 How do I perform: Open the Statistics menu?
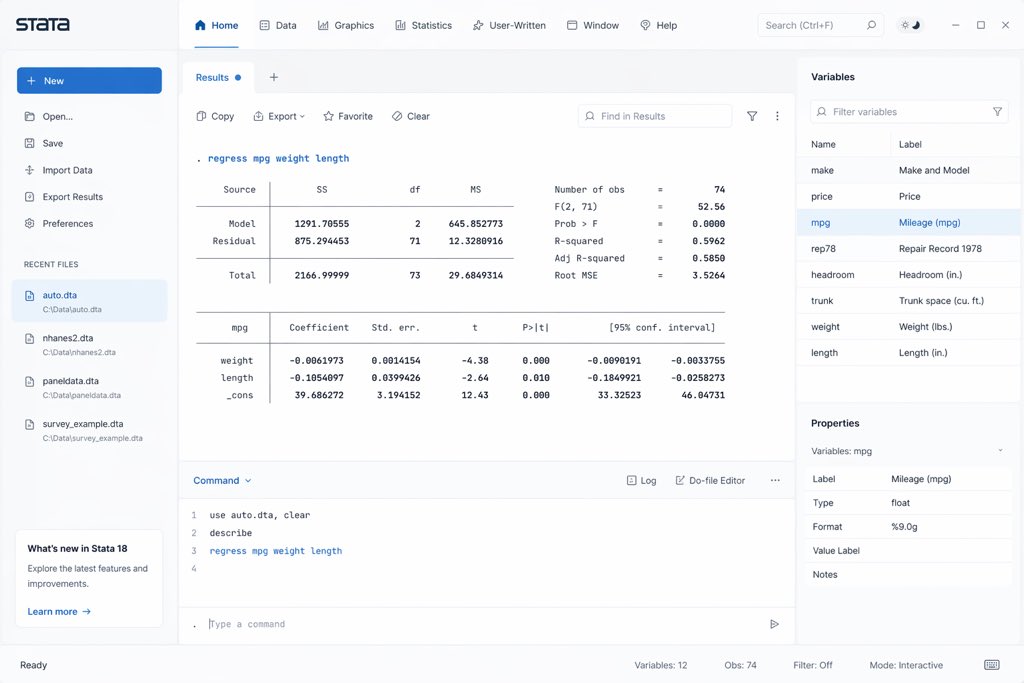tap(423, 25)
